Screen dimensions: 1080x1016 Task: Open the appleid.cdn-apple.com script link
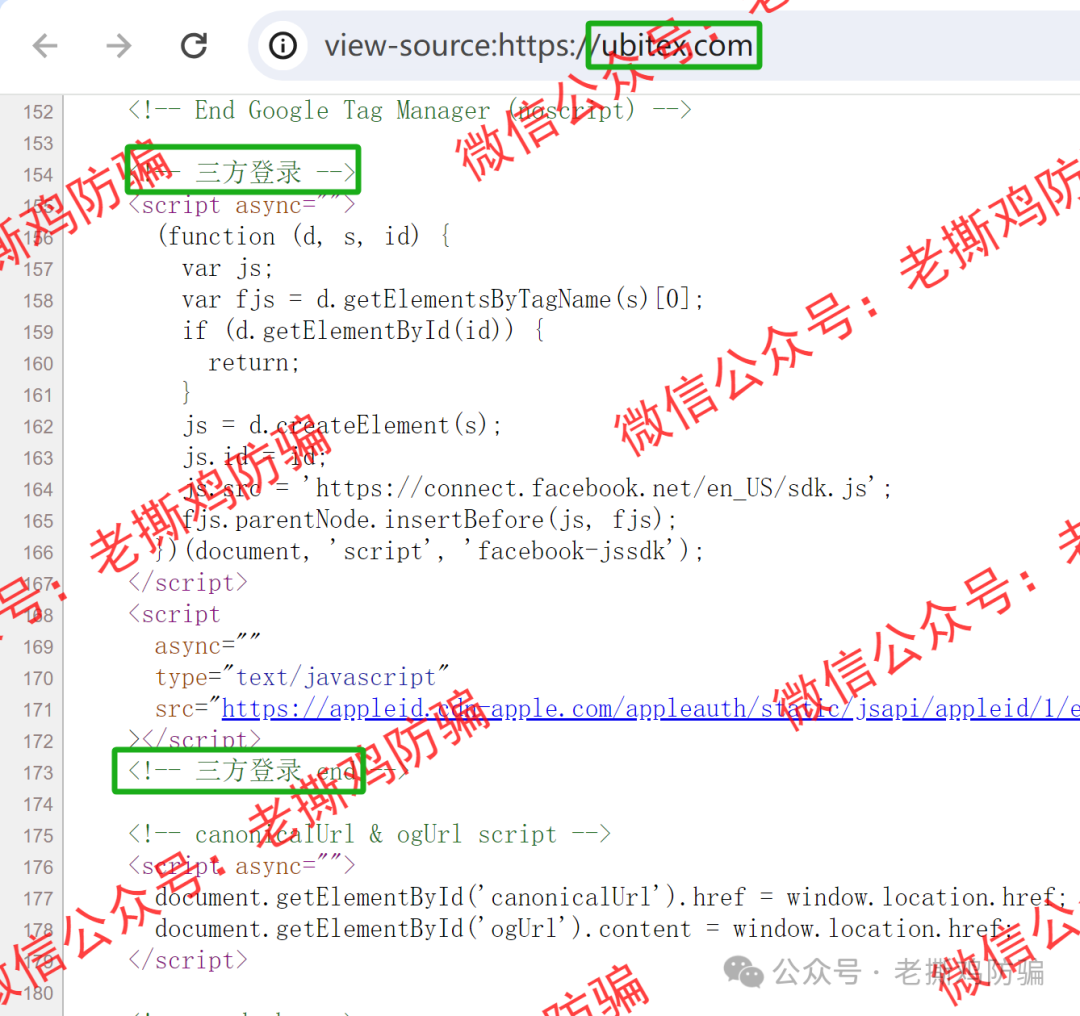point(650,709)
